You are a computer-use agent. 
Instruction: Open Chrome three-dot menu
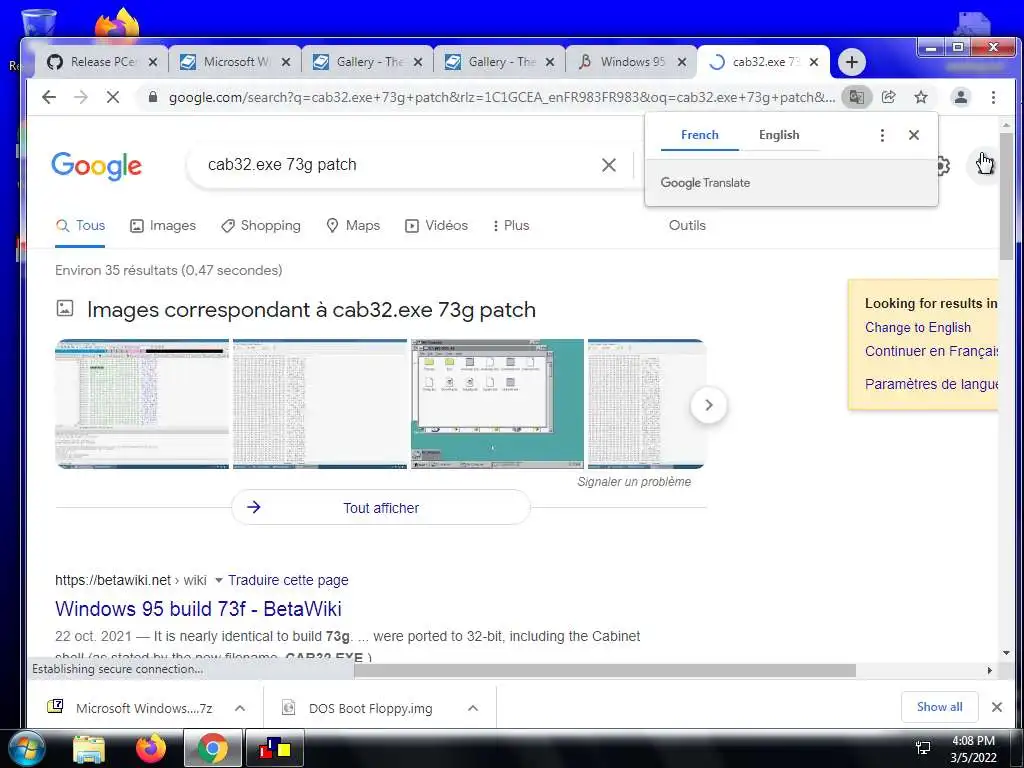[x=993, y=97]
